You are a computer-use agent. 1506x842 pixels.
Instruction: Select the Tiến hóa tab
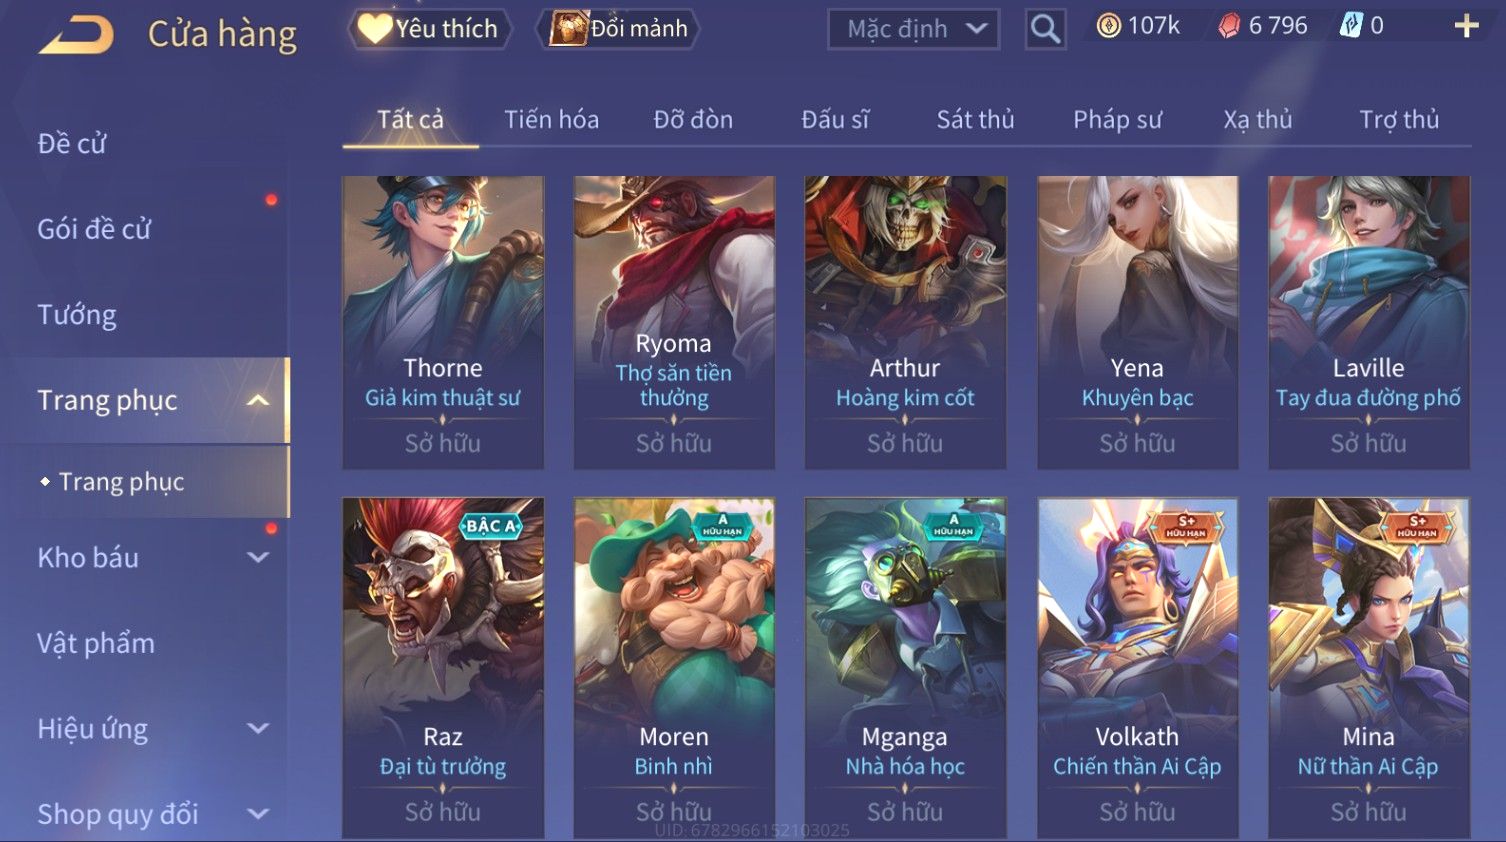[x=551, y=120]
